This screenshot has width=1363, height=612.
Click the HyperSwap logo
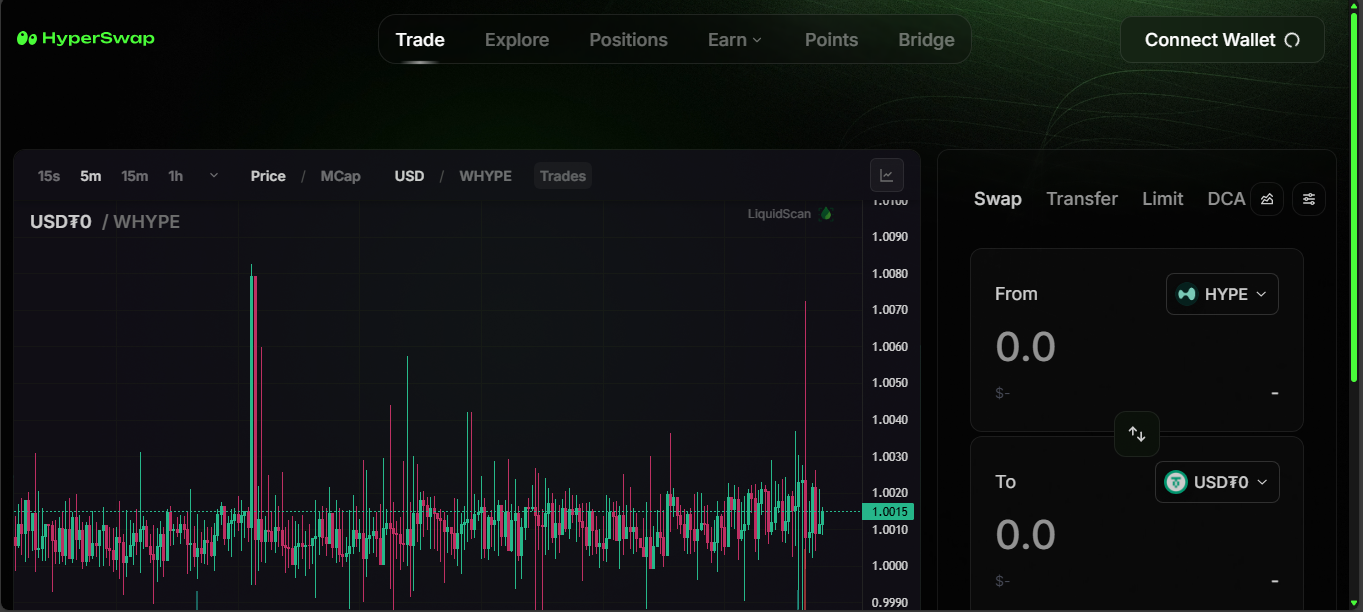86,39
